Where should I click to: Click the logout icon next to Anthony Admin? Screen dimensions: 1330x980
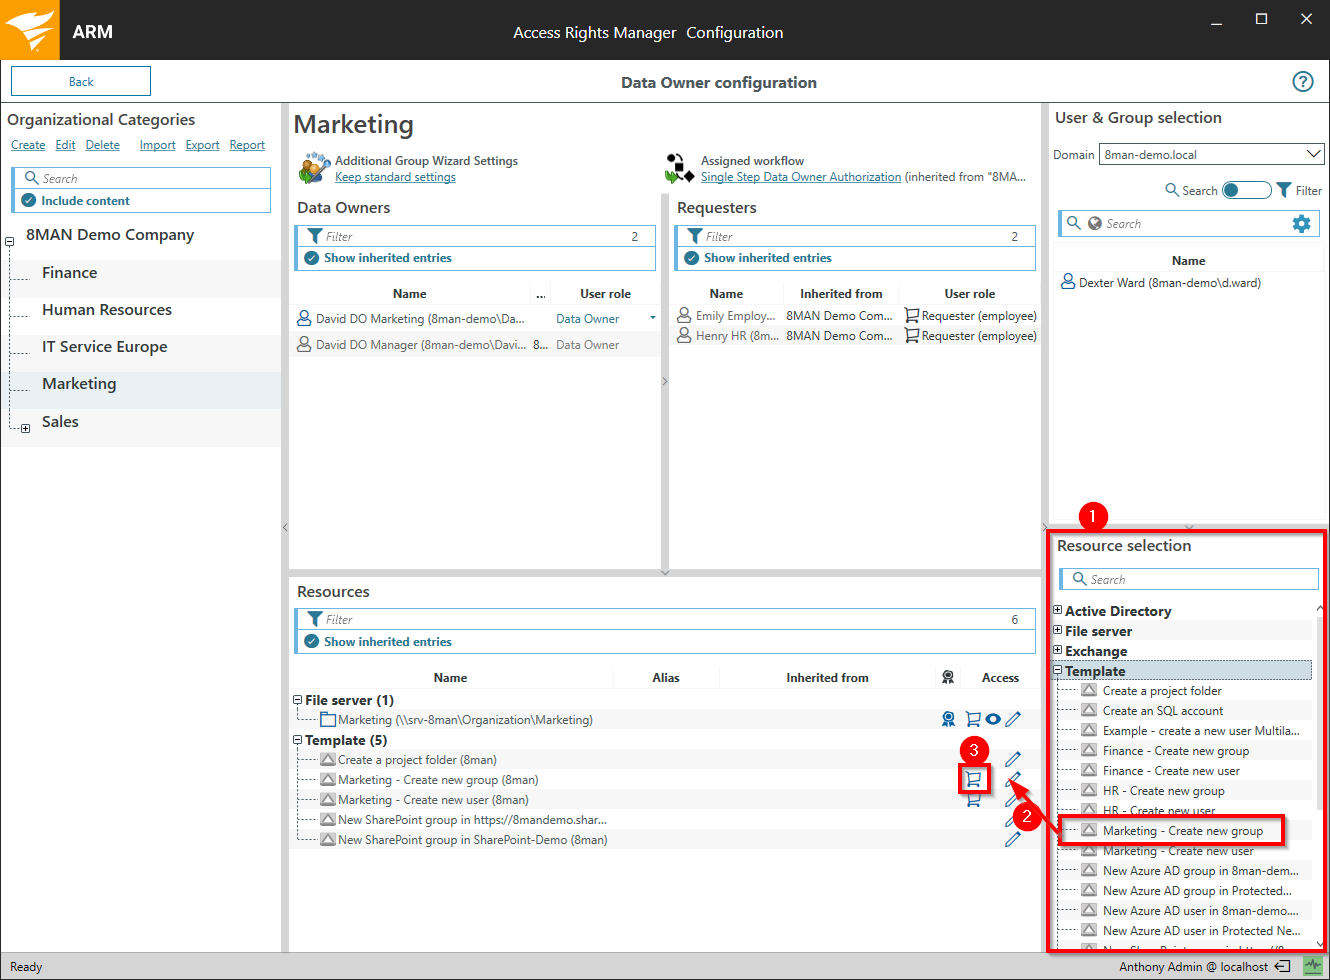[1283, 966]
